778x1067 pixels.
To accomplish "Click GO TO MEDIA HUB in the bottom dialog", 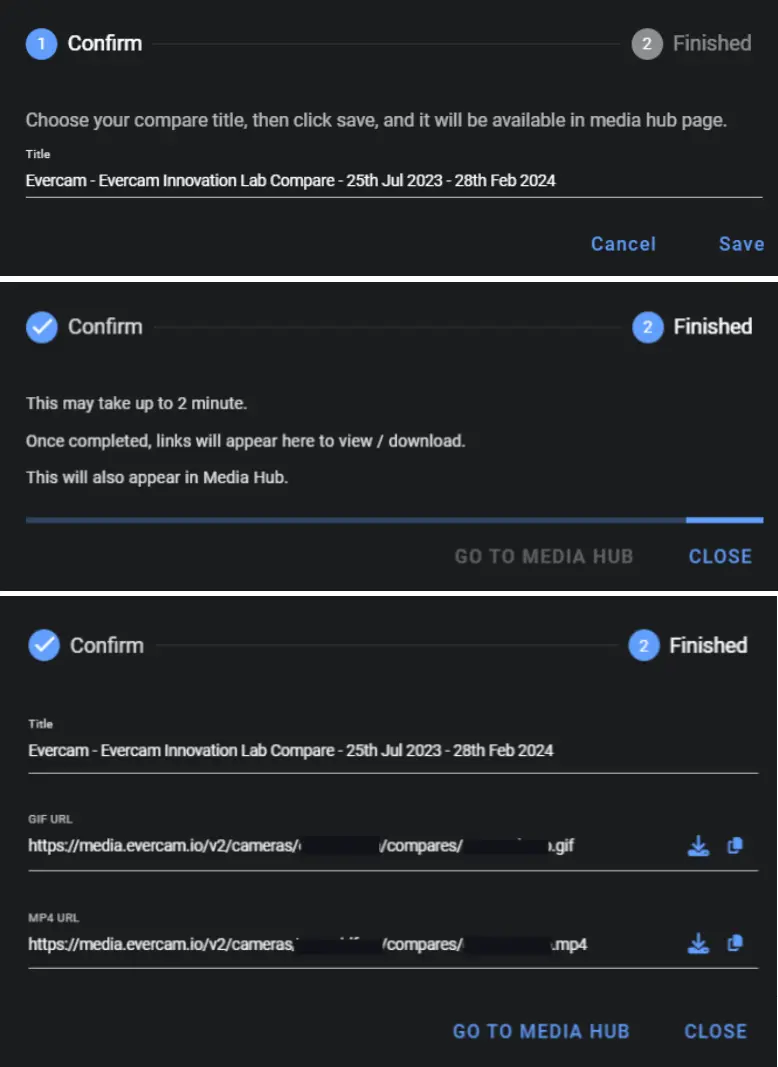I will (x=541, y=1031).
